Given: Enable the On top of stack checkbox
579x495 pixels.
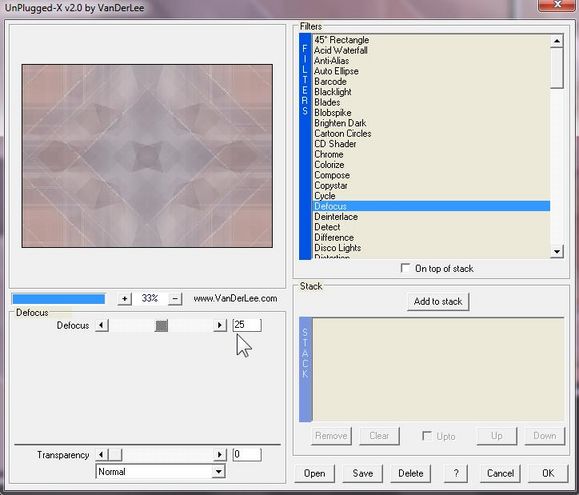Looking at the screenshot, I should 405,268.
